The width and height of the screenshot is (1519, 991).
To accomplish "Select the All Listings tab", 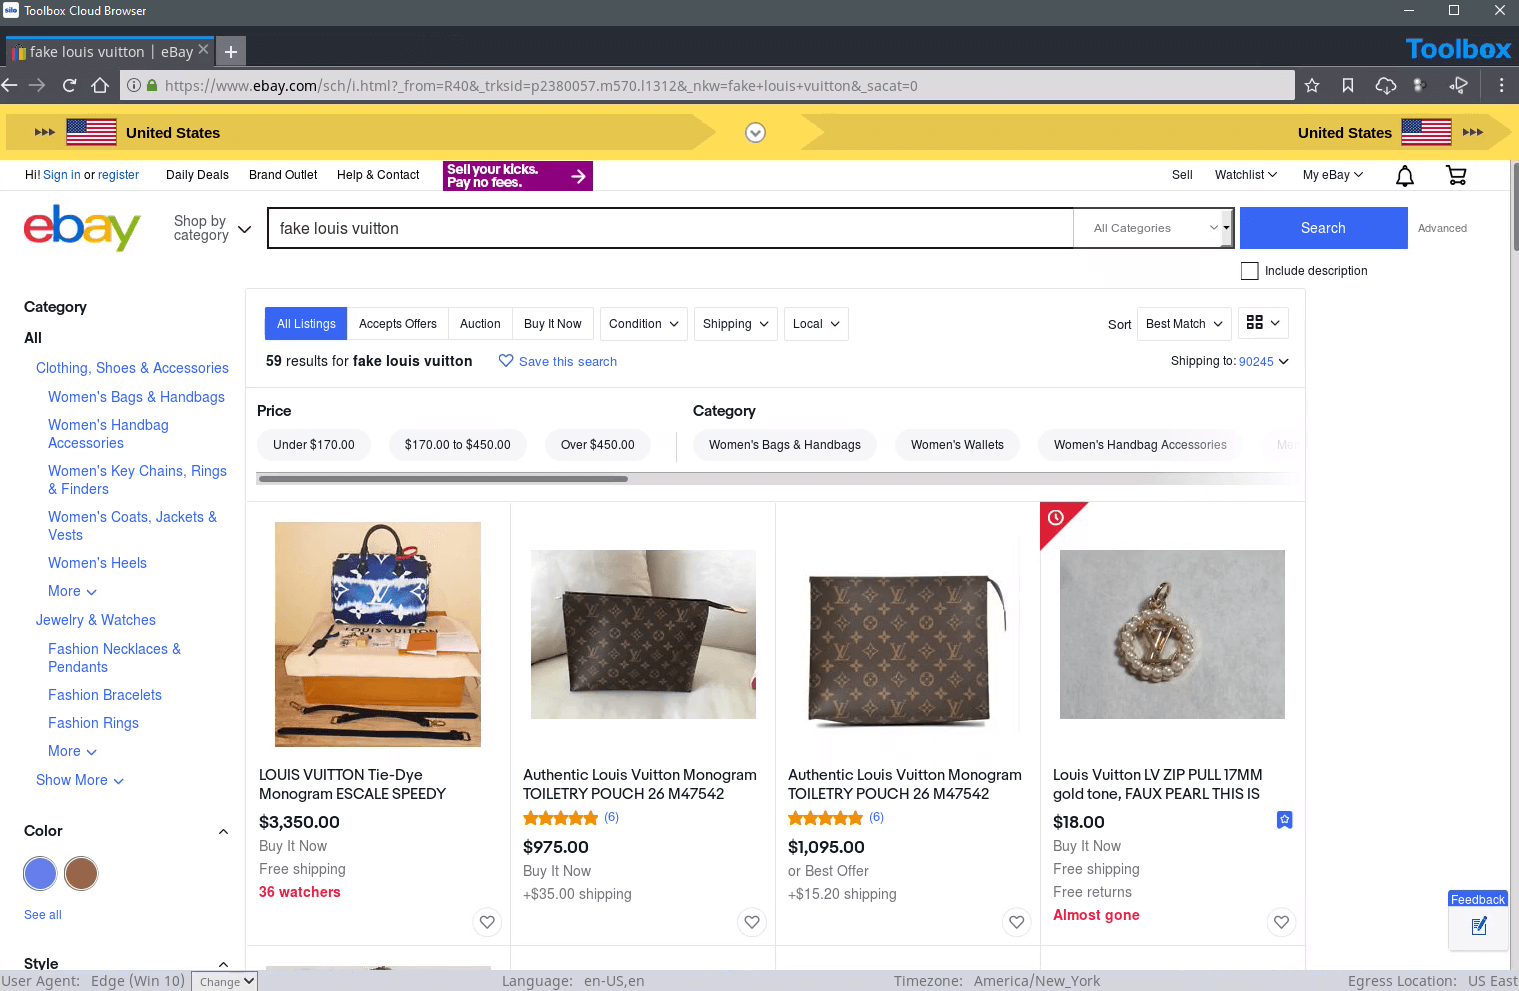I will coord(306,324).
